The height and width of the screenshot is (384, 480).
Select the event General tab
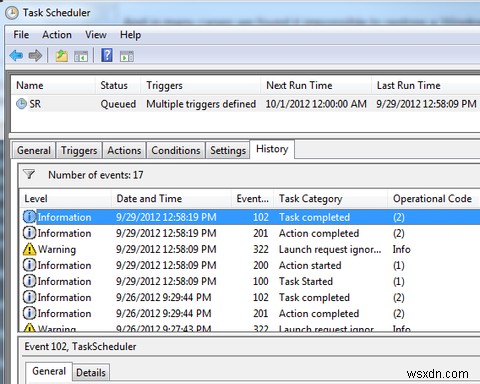49,371
